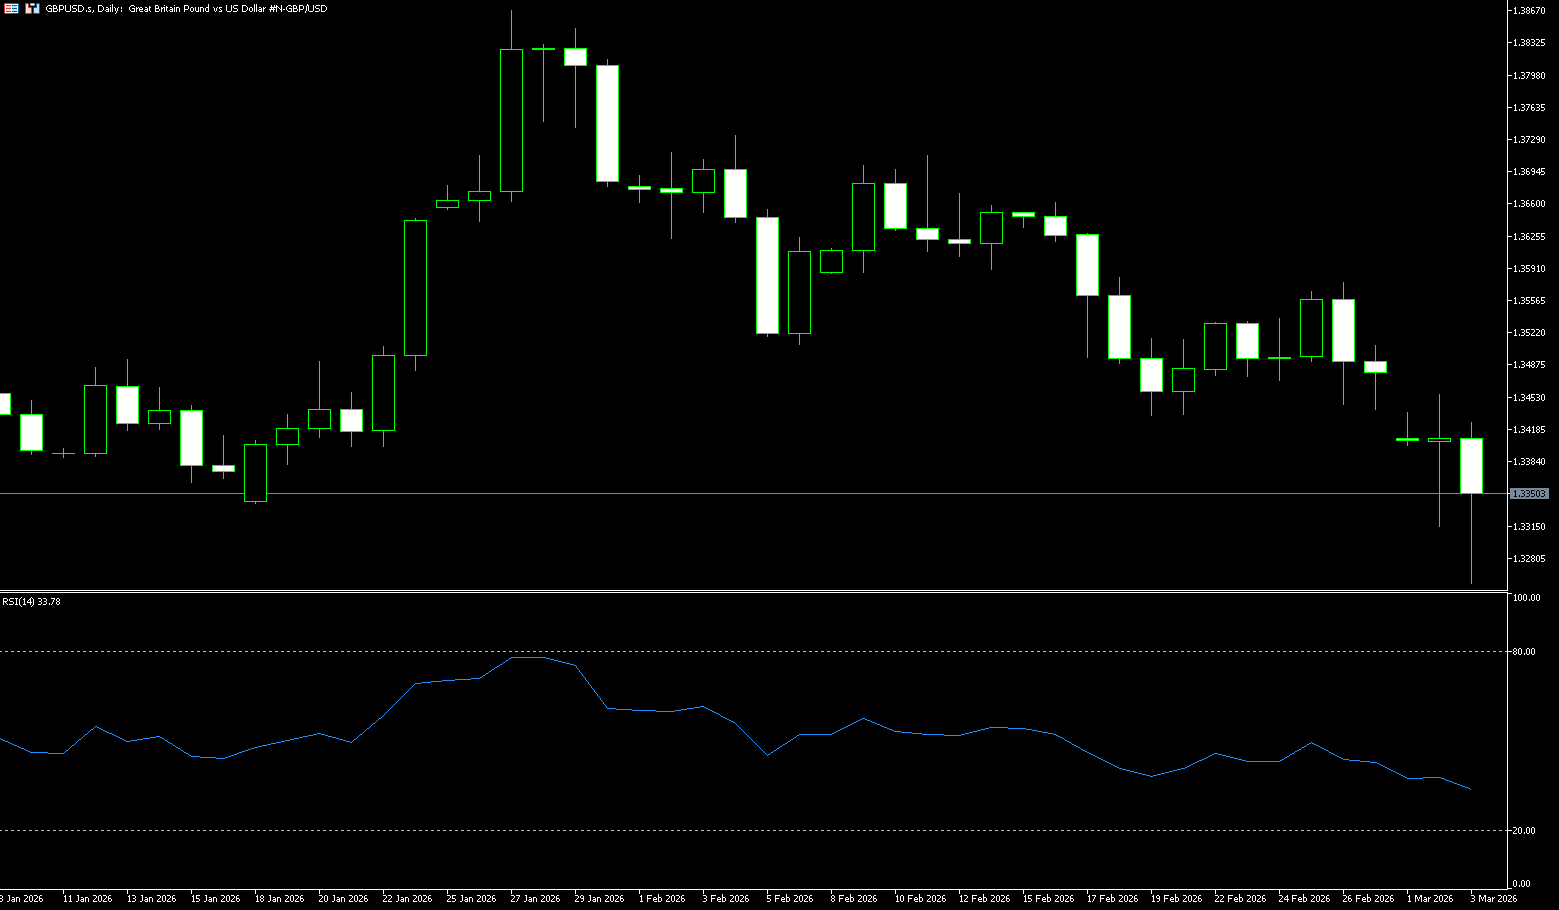The image size is (1559, 910).
Task: Click the peak of the blue RSI line
Action: (527, 658)
